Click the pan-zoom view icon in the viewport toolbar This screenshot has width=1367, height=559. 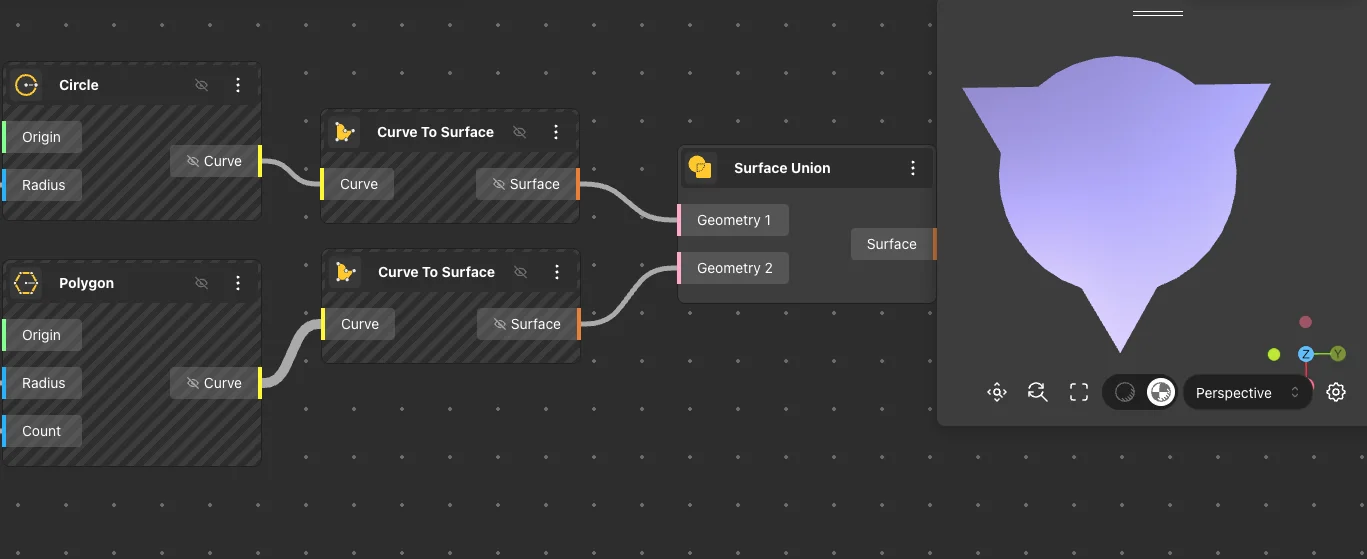click(x=996, y=393)
